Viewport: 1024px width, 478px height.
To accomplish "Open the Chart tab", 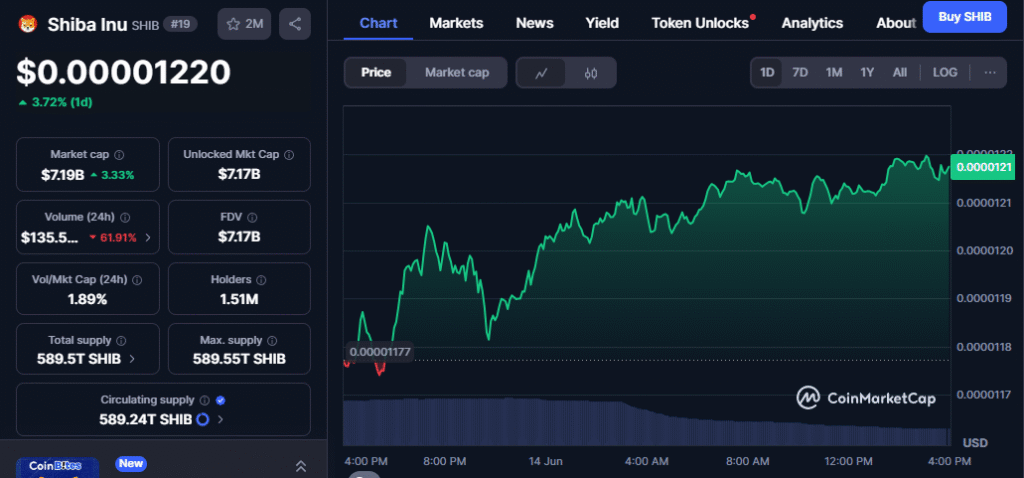I will click(379, 23).
